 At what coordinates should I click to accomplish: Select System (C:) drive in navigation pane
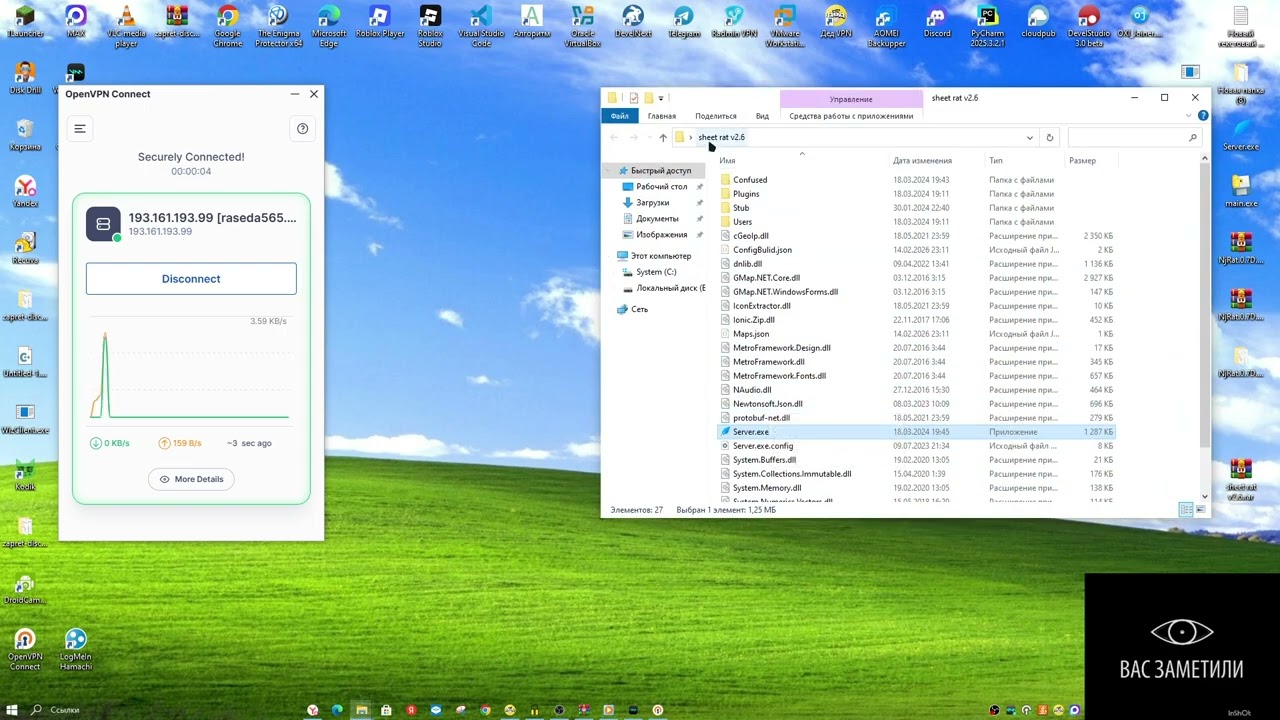(x=656, y=272)
